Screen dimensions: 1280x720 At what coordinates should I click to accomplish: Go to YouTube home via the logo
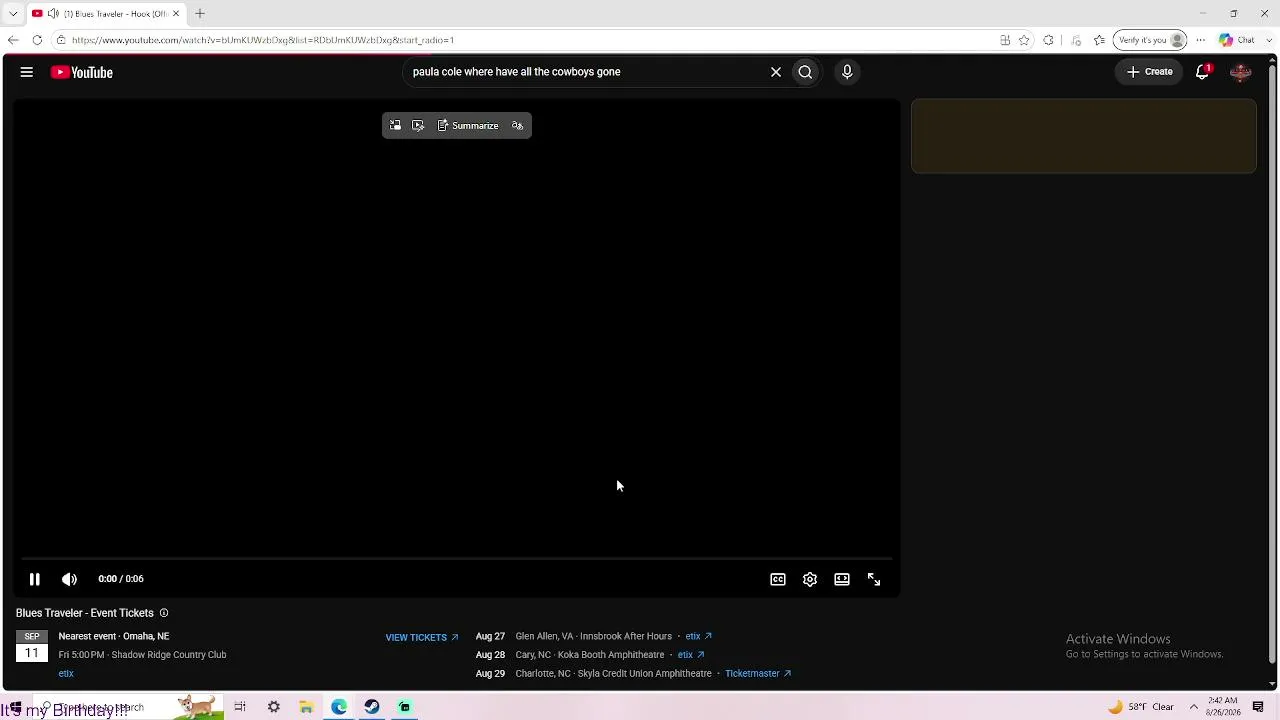pyautogui.click(x=82, y=72)
